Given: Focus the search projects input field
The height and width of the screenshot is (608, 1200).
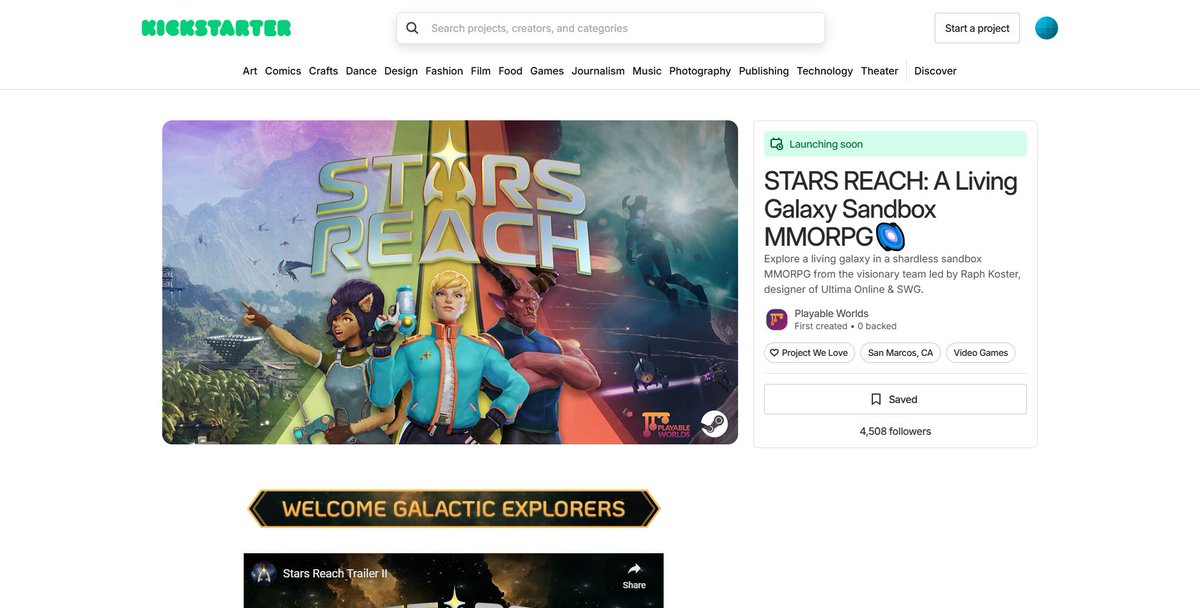Looking at the screenshot, I should pos(611,28).
